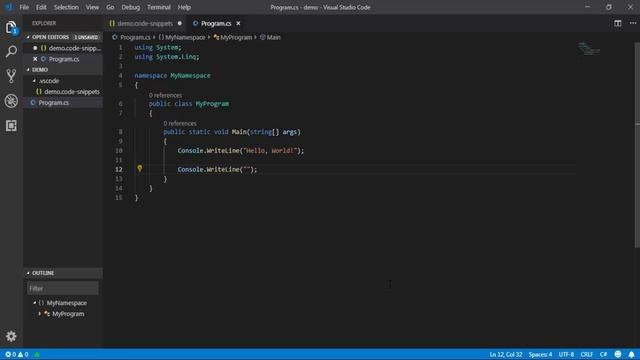Open the View menu
640x360 pixels.
pos(92,7)
